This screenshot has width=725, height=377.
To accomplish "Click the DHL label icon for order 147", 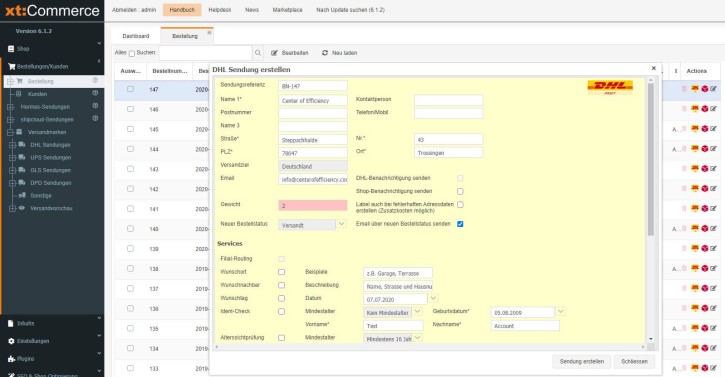I will pos(694,89).
